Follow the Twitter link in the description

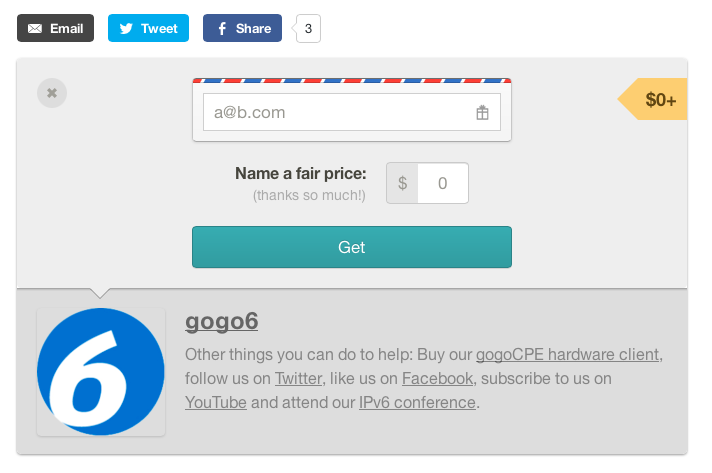coord(298,378)
